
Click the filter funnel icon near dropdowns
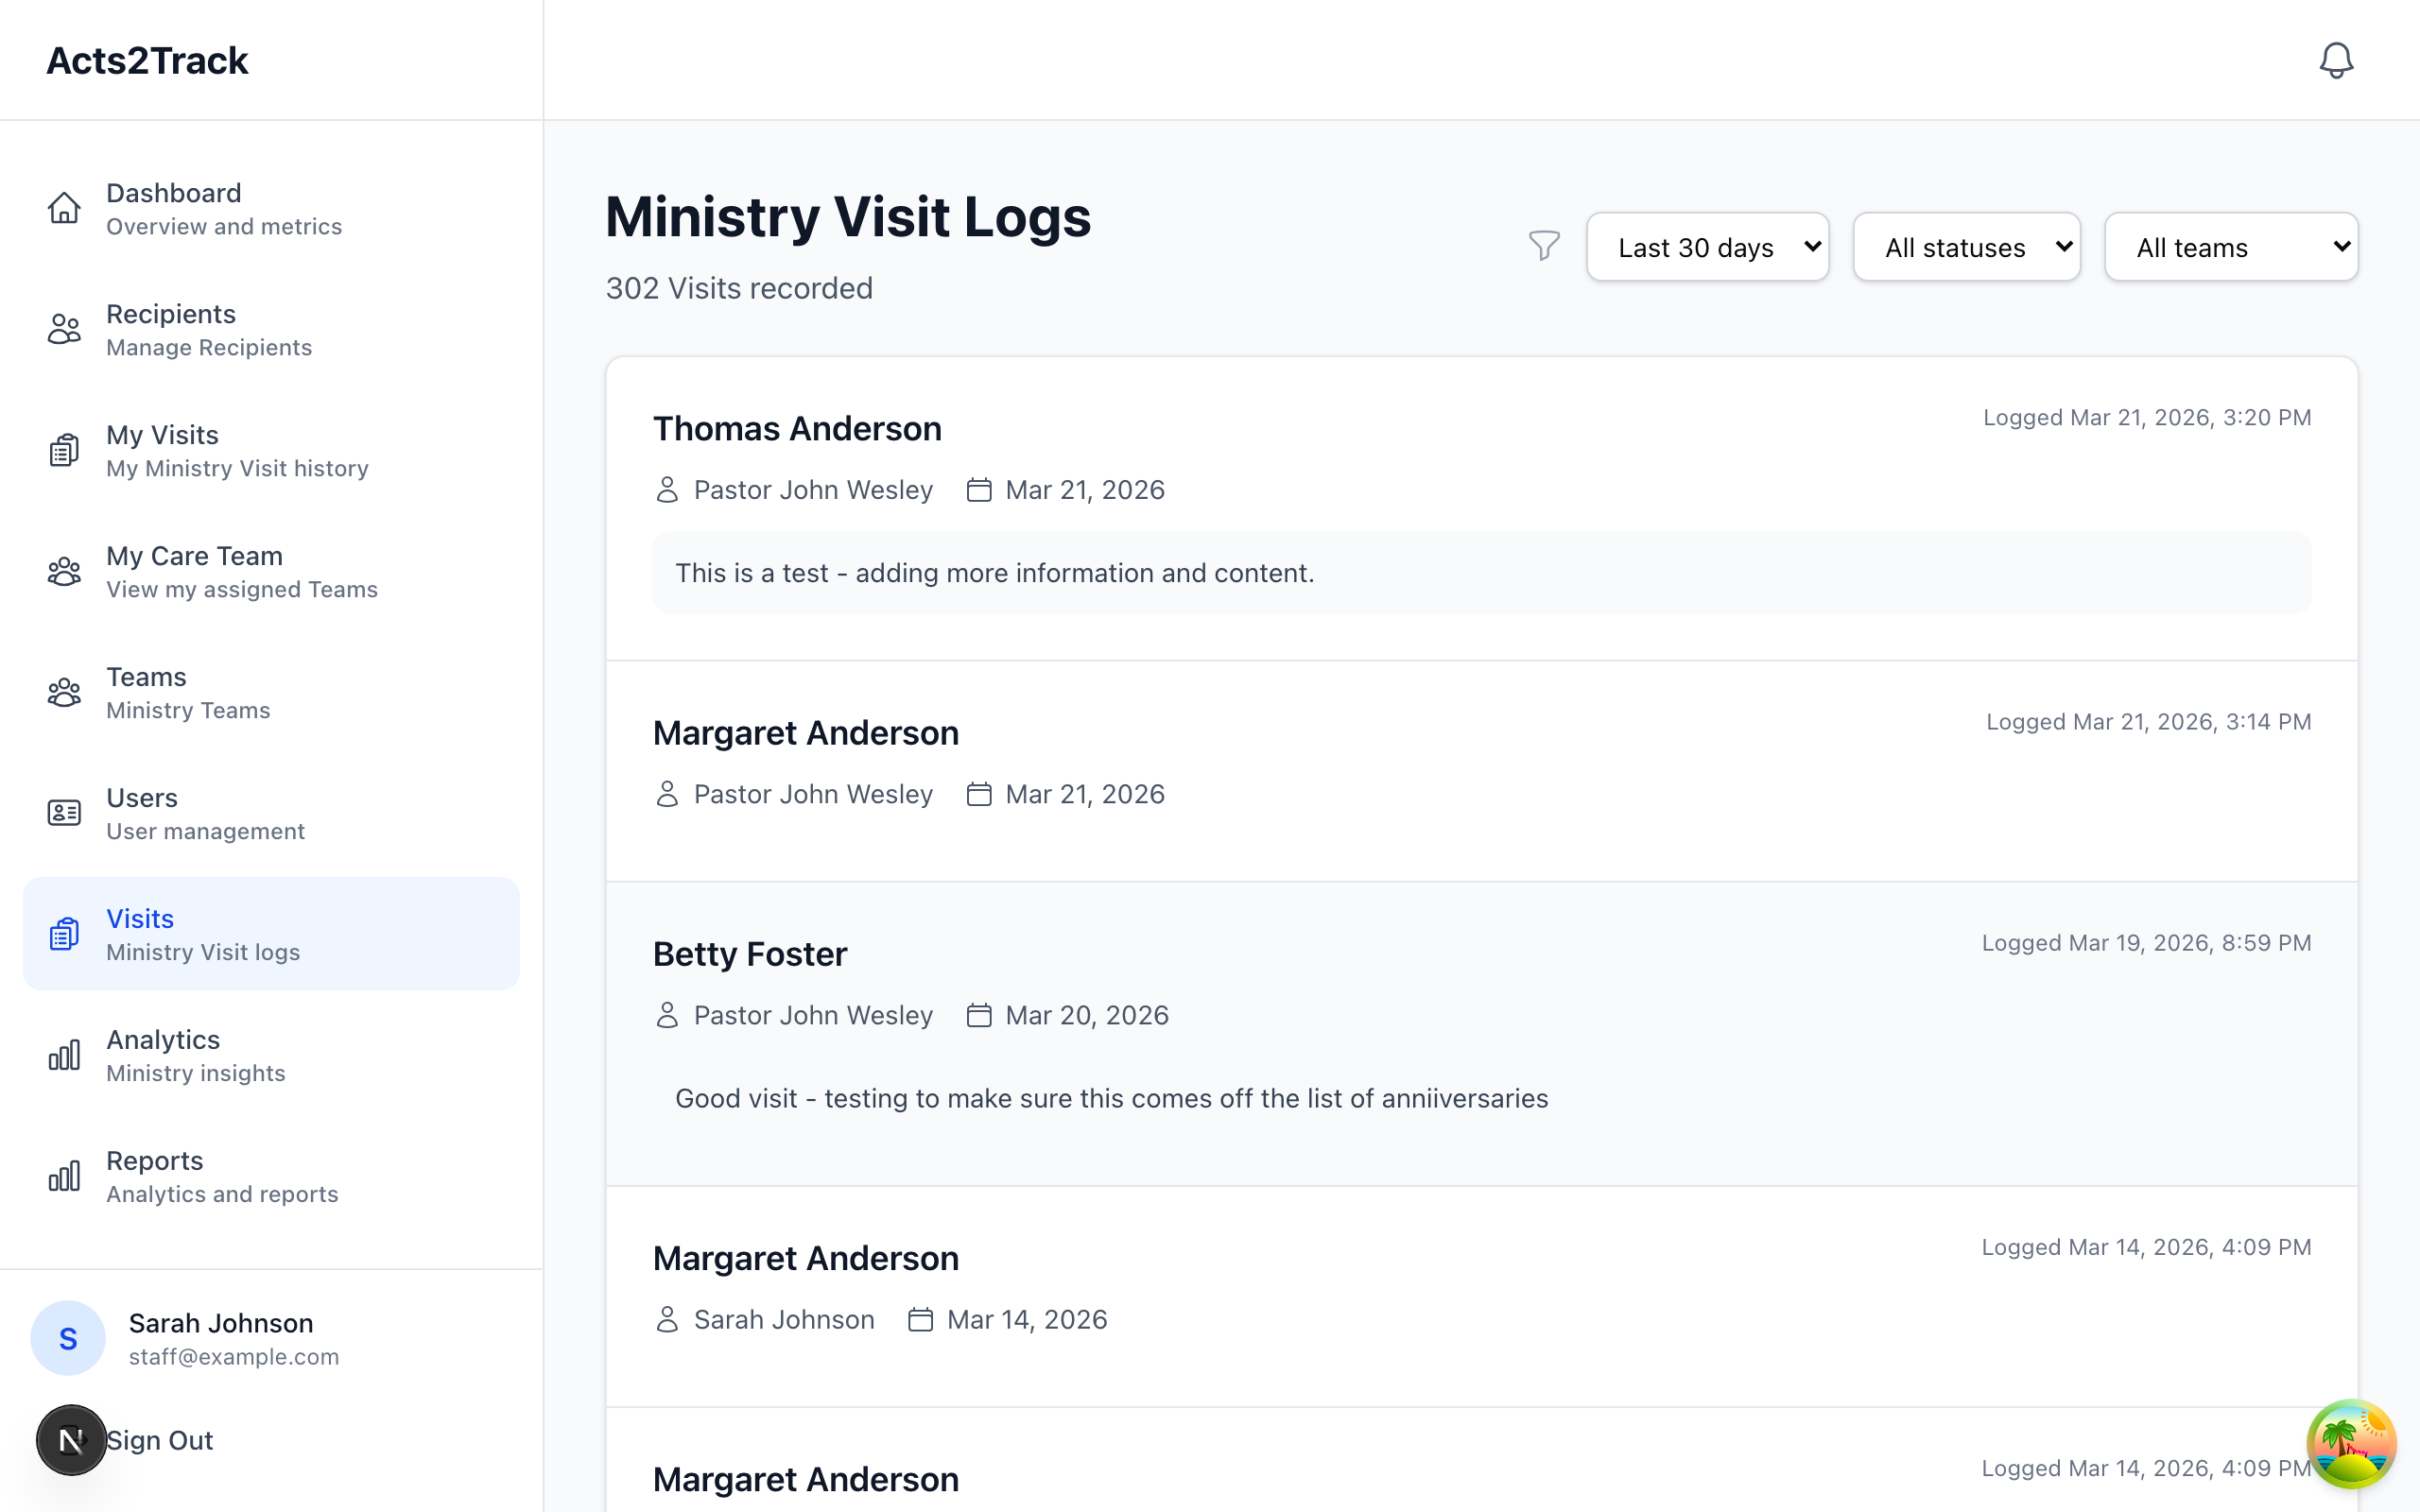click(1543, 246)
